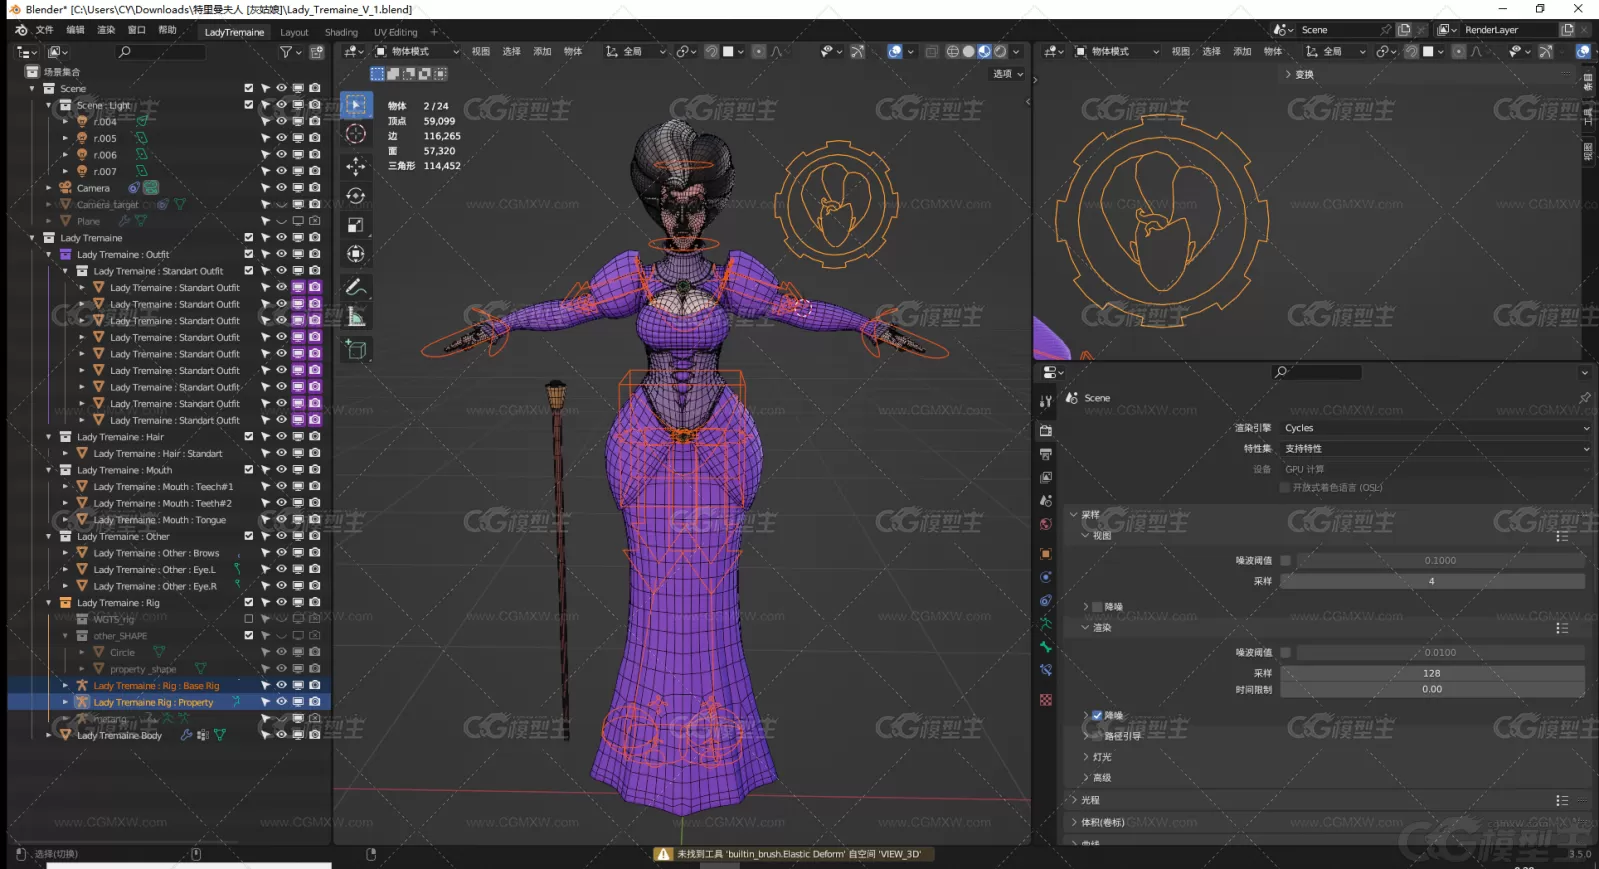Switch to the Shading workspace tab

341,32
